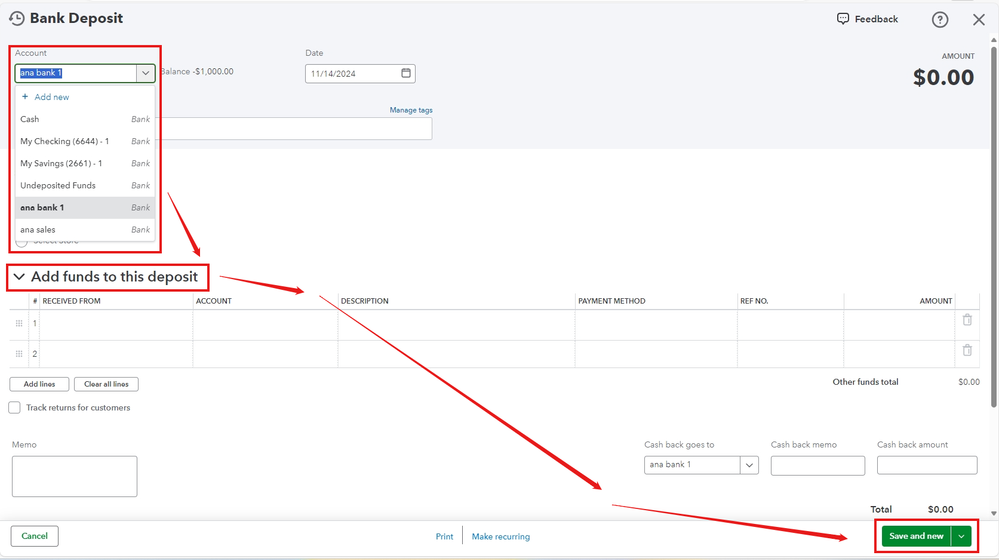Click Amount cell in row 1
999x560 pixels.
point(899,325)
